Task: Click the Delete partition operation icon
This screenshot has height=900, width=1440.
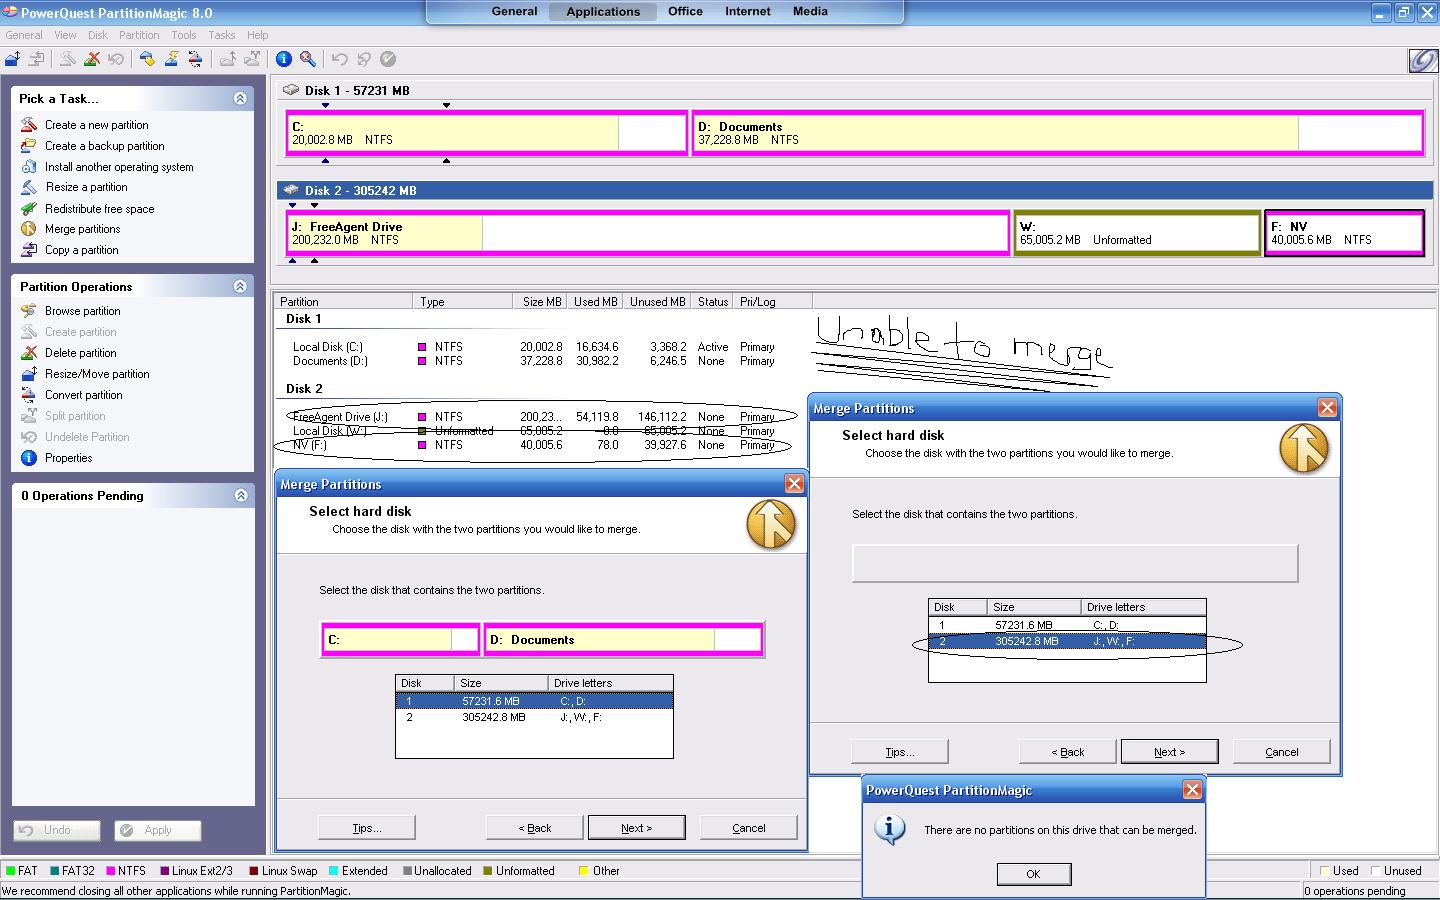Action: point(28,353)
